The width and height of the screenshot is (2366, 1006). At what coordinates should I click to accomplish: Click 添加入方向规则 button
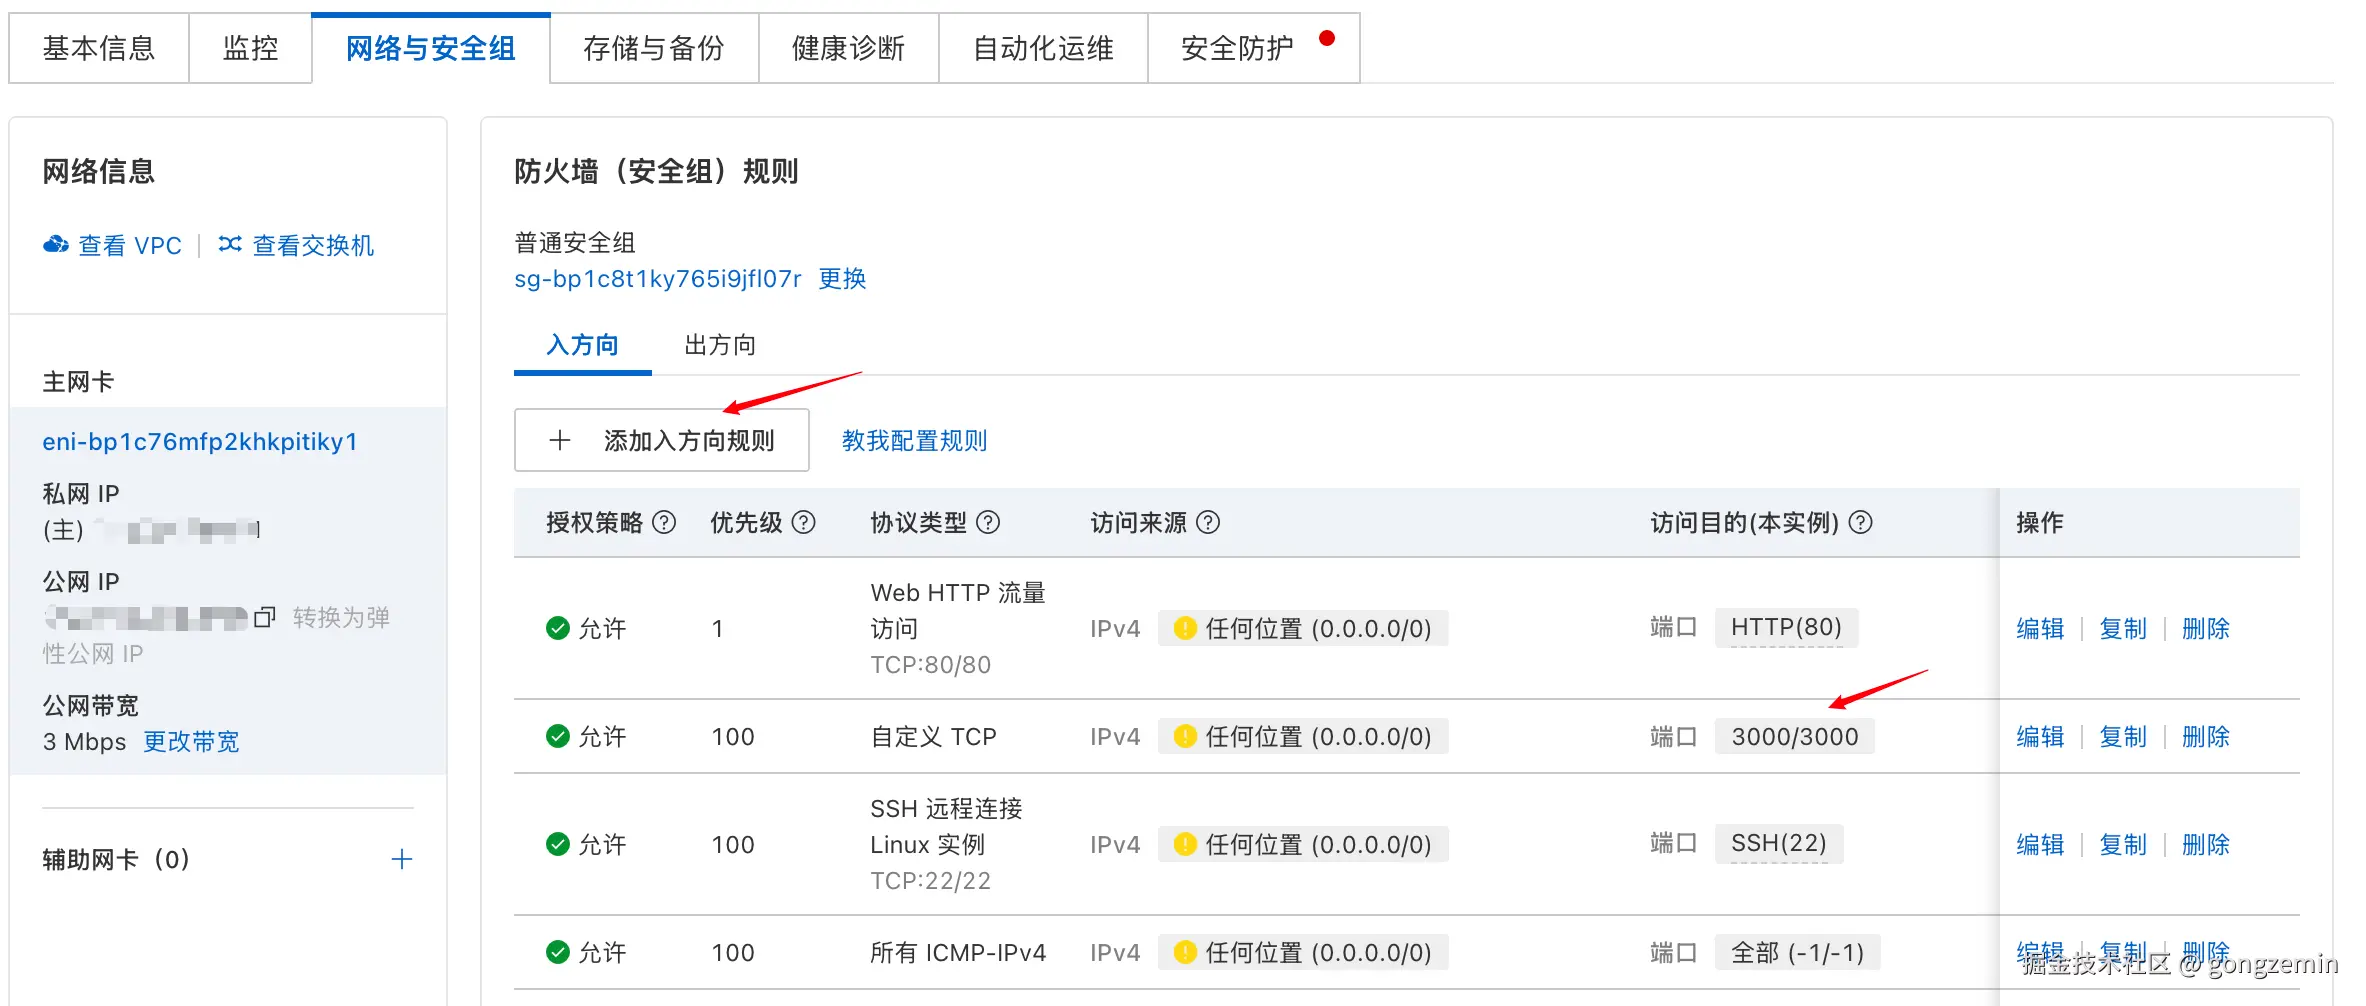point(662,440)
